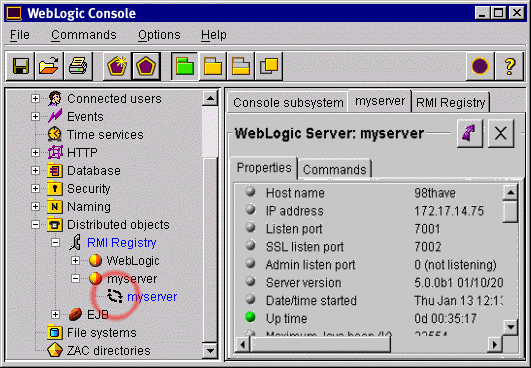531x368 pixels.
Task: Collapse the myserver orange ball node
Action: click(76, 278)
